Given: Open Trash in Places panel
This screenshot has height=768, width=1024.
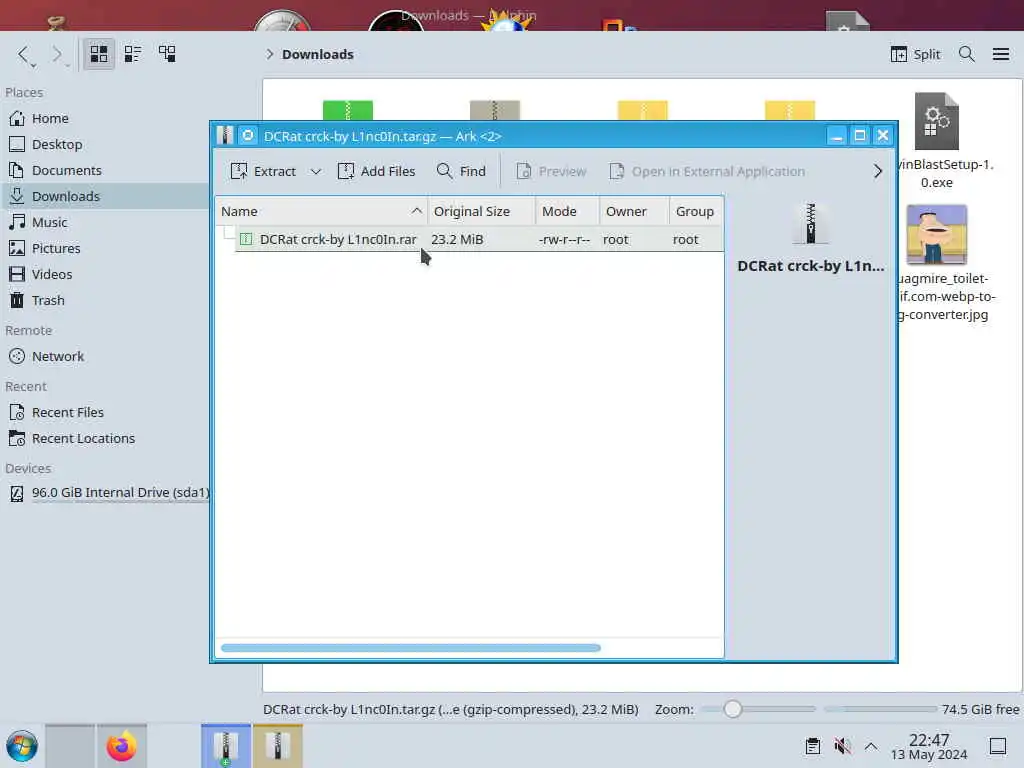Looking at the screenshot, I should point(104,300).
